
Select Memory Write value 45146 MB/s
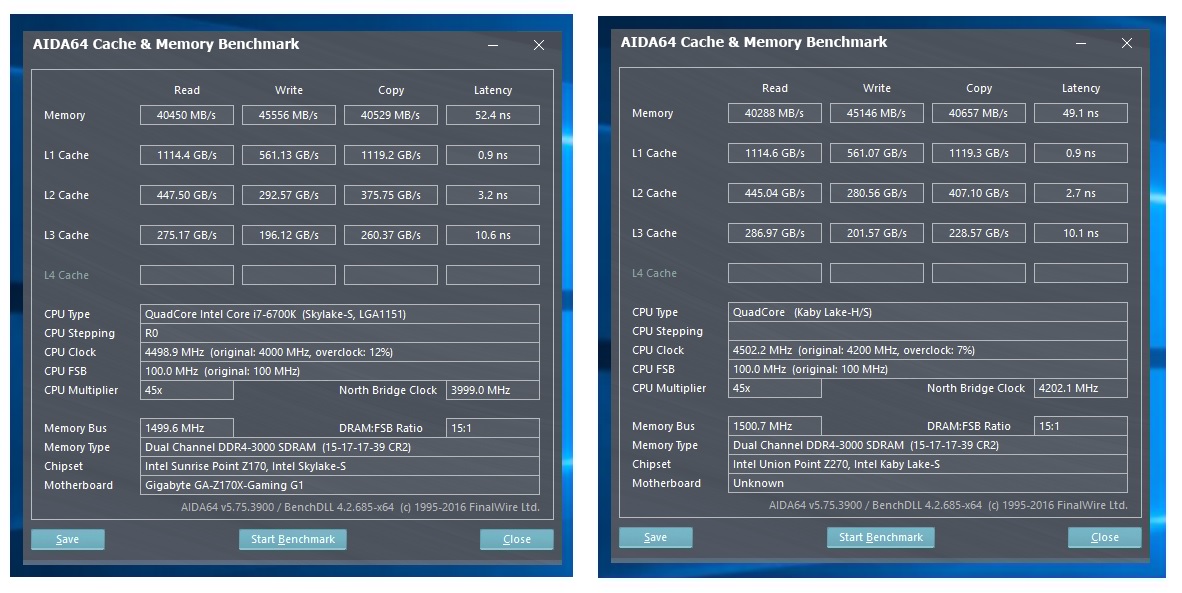877,113
